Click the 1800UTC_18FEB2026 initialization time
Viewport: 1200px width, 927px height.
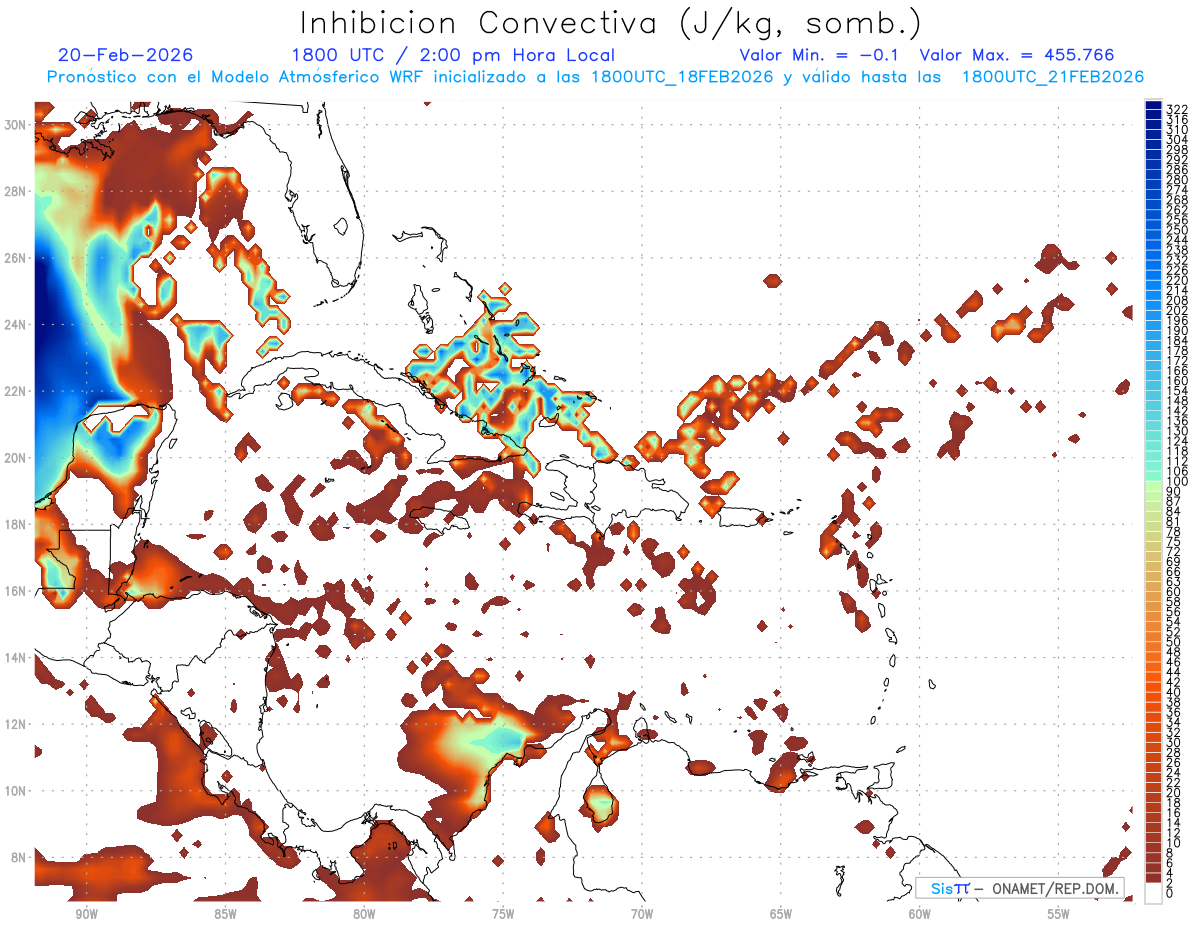pos(682,77)
